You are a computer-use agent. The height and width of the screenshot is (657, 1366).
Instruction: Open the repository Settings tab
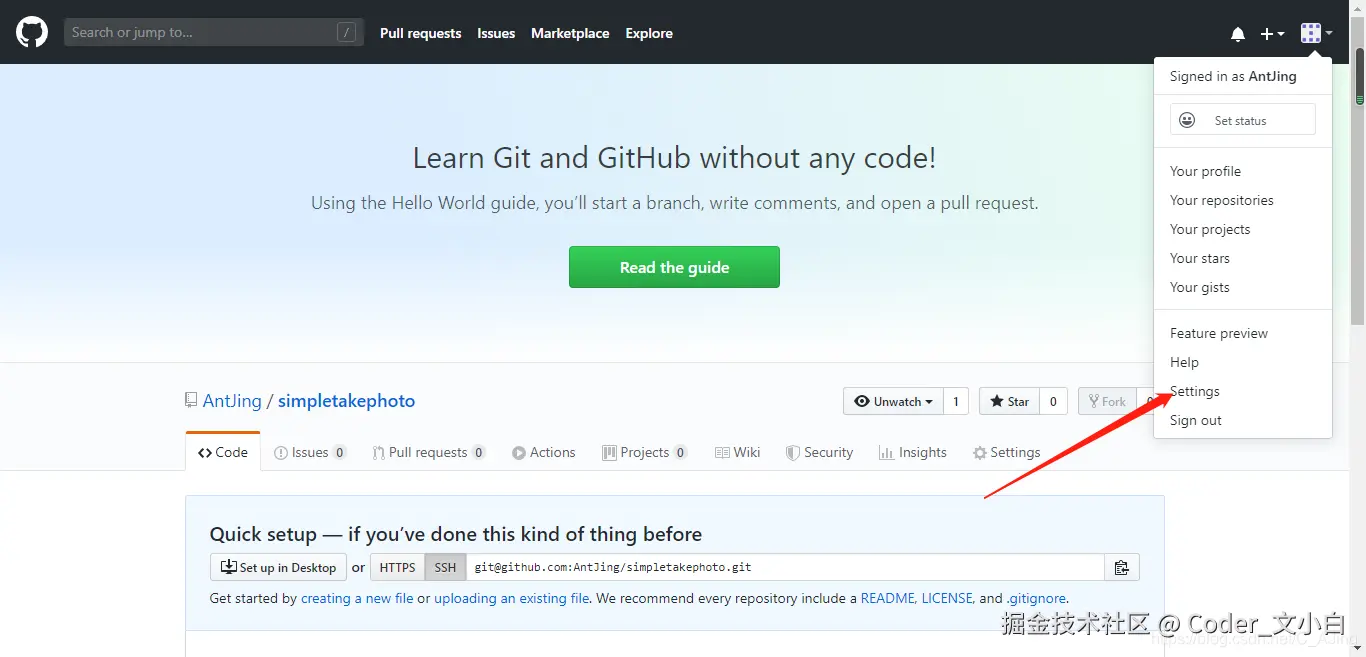tap(1007, 452)
